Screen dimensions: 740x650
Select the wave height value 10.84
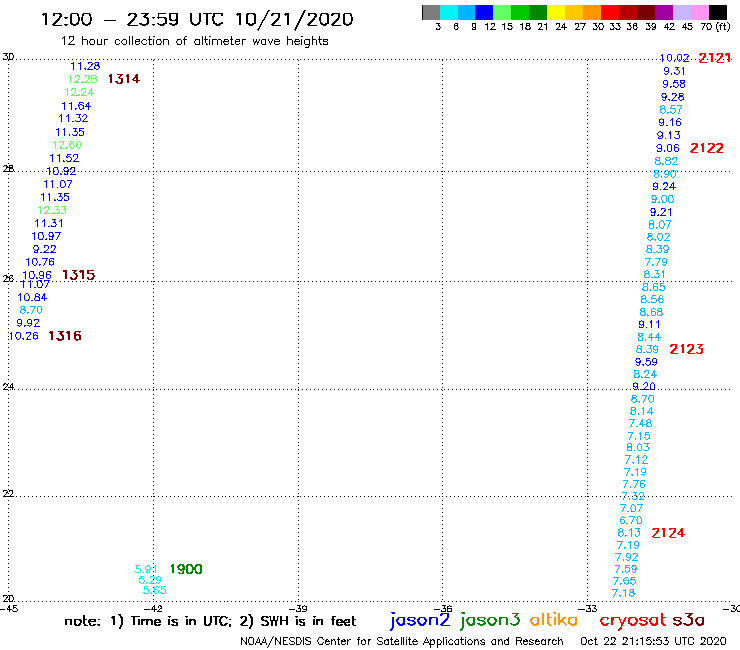click(x=32, y=297)
